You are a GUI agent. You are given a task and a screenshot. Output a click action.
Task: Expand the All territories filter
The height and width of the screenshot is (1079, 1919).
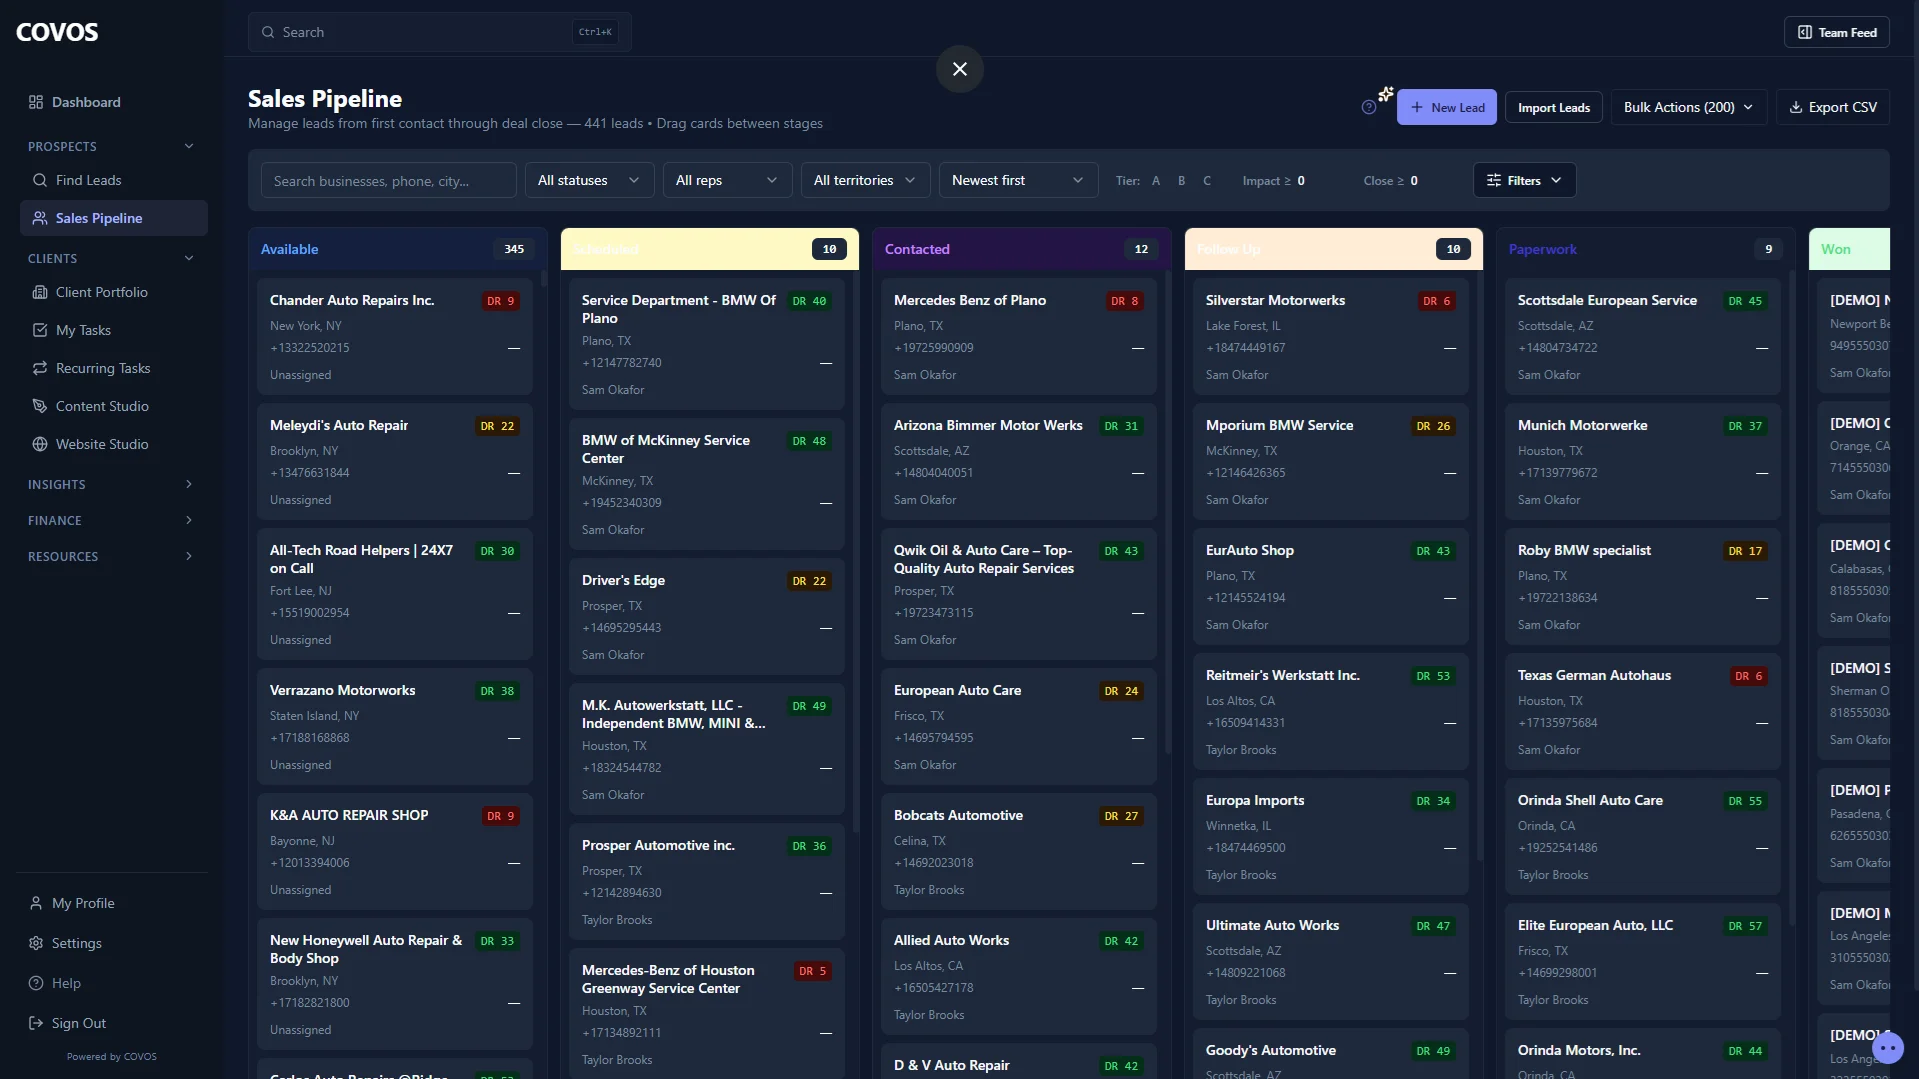click(x=864, y=180)
